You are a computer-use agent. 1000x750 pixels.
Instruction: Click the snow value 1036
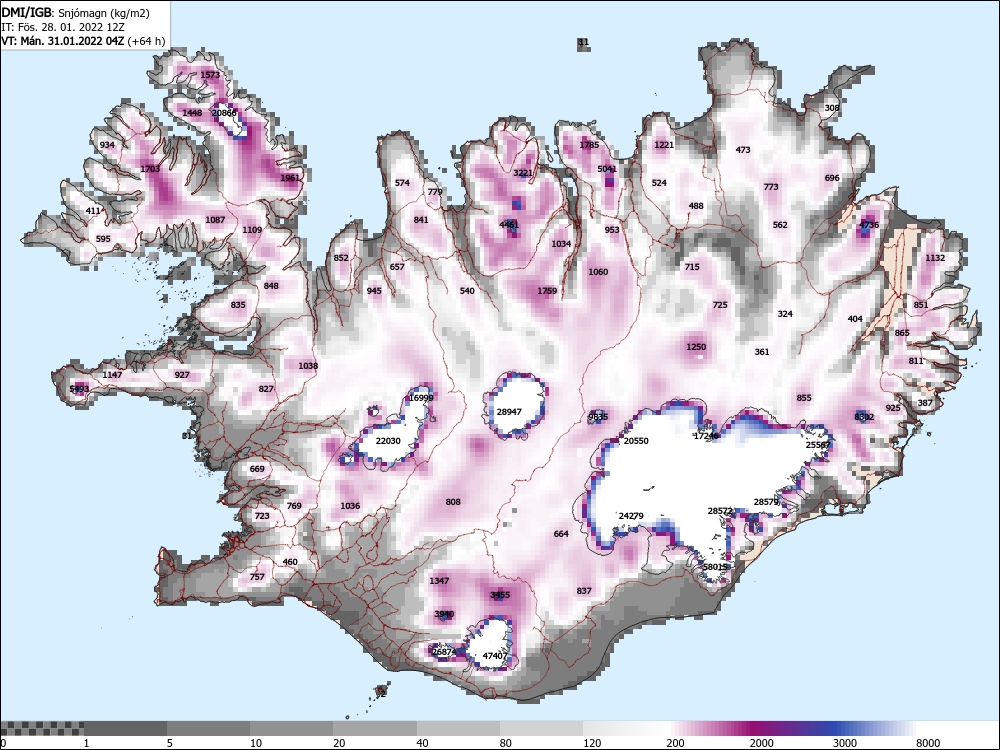tap(350, 506)
